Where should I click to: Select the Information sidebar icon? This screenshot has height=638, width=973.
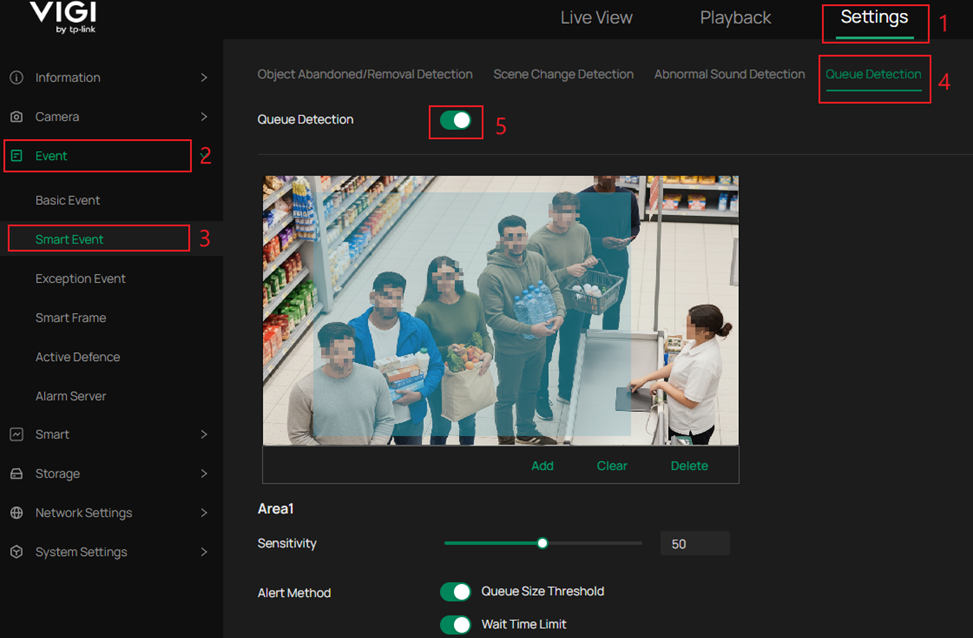pos(14,77)
